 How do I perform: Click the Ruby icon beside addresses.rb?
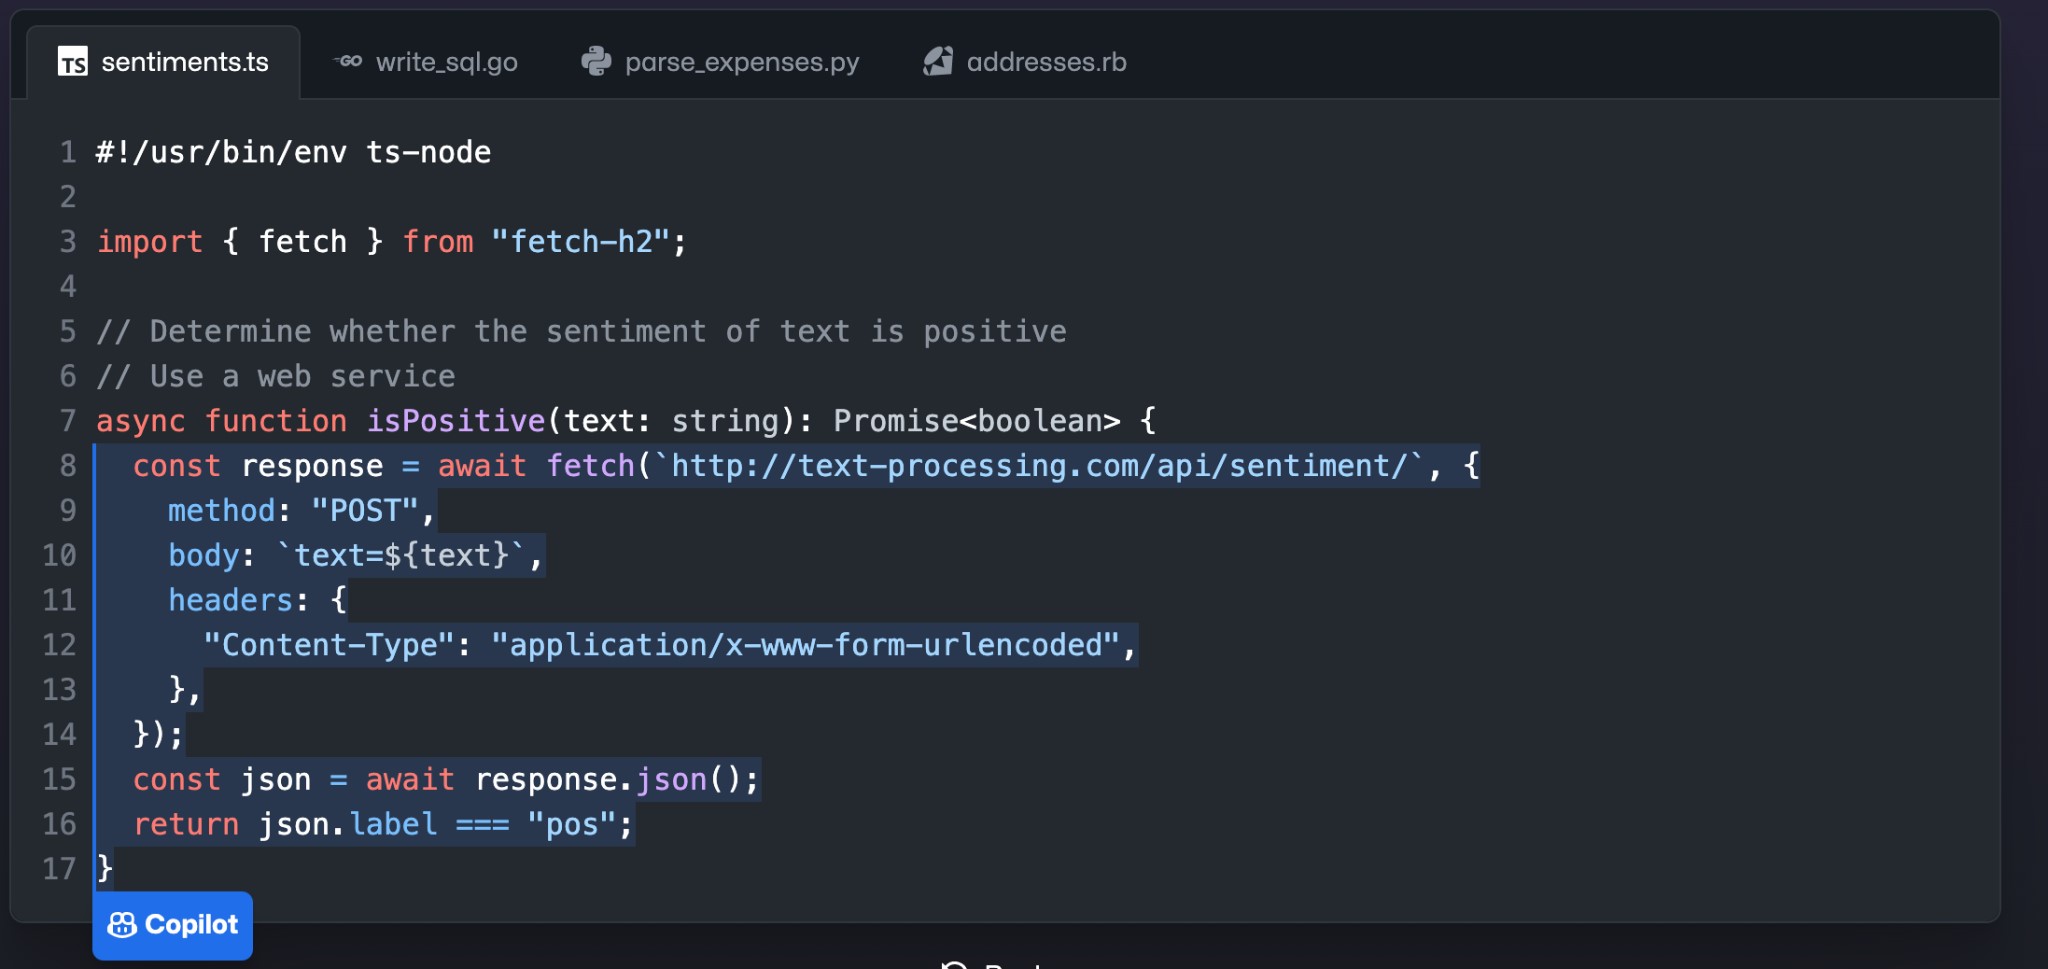tap(938, 62)
